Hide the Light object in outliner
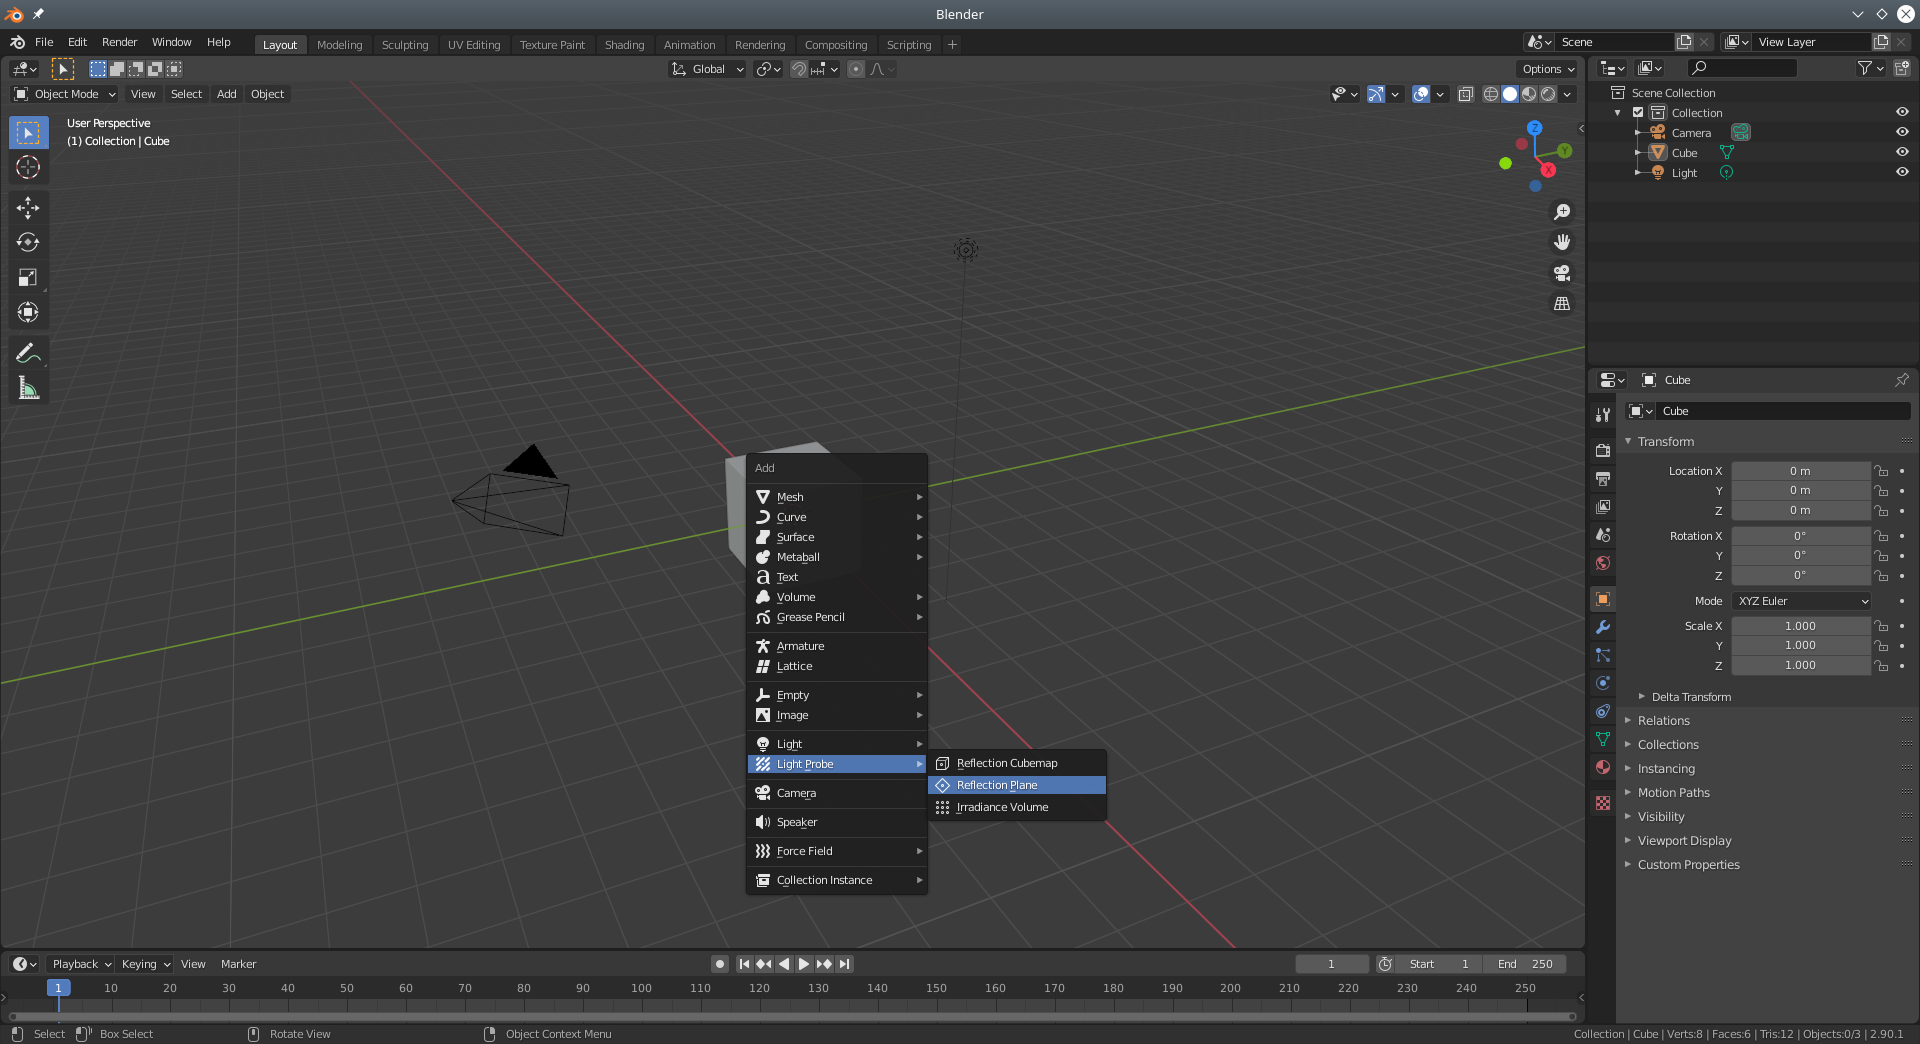 coord(1902,172)
